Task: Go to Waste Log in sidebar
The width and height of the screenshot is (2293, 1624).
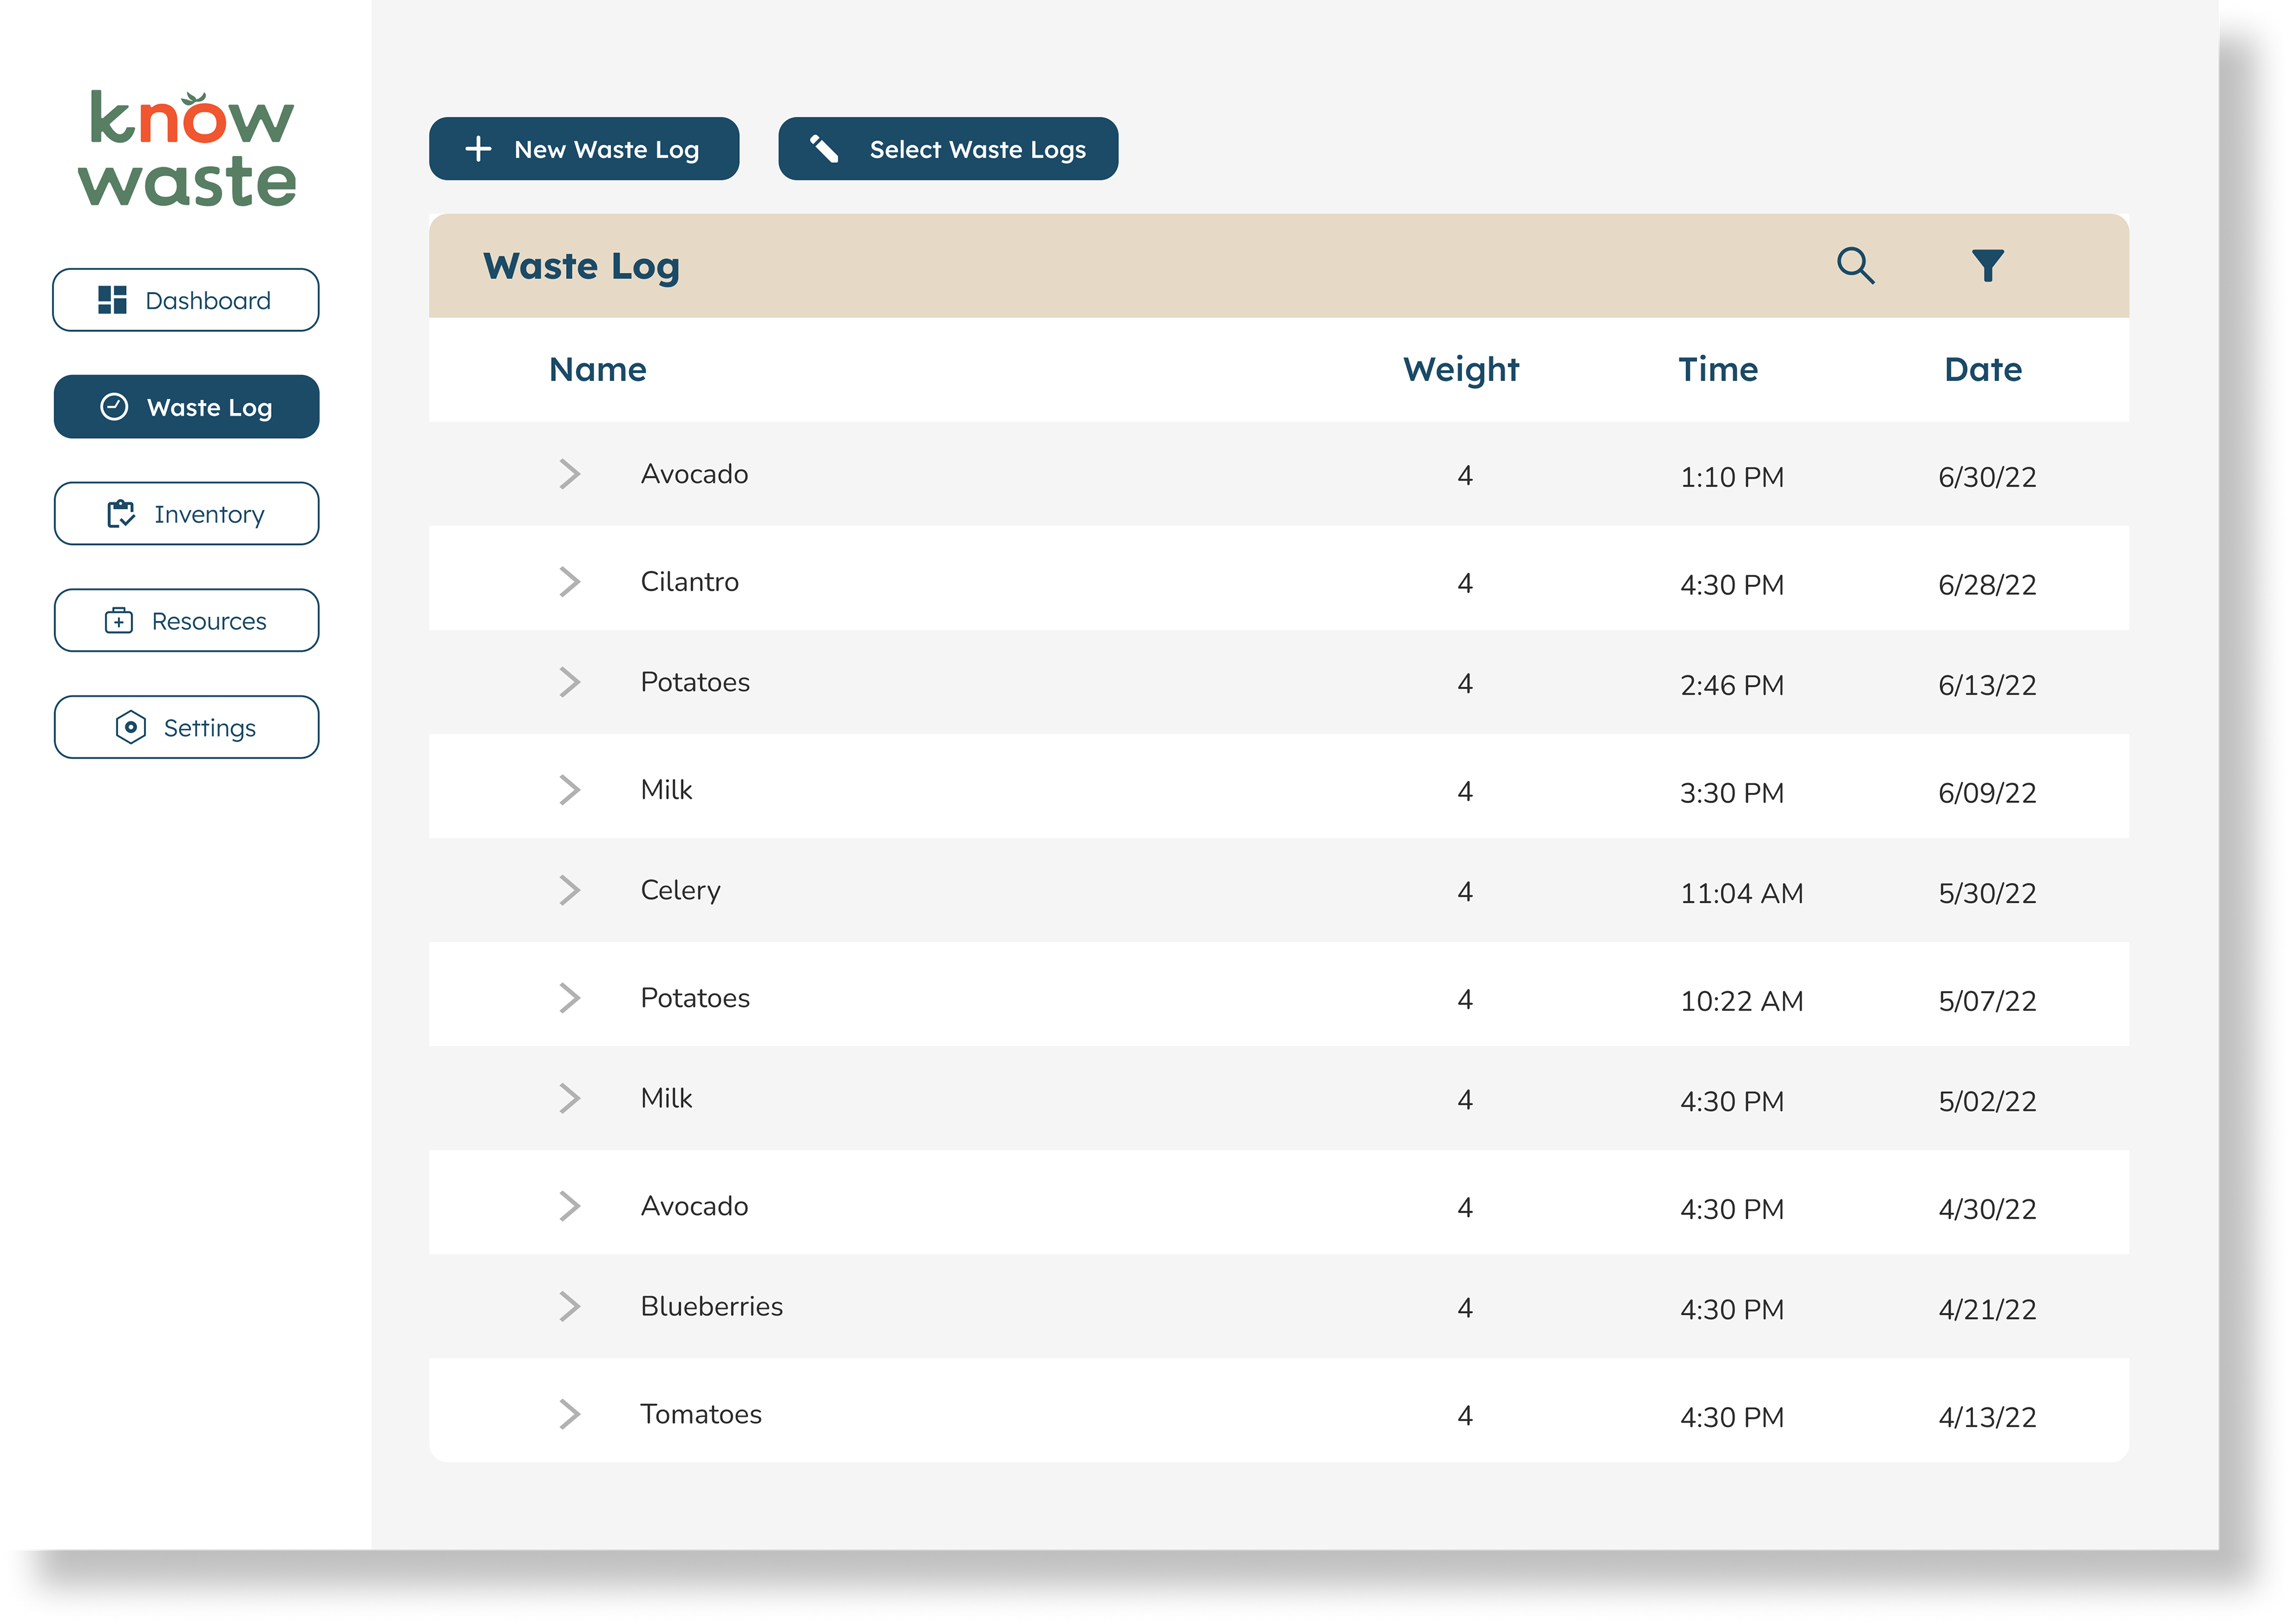Action: (x=186, y=407)
